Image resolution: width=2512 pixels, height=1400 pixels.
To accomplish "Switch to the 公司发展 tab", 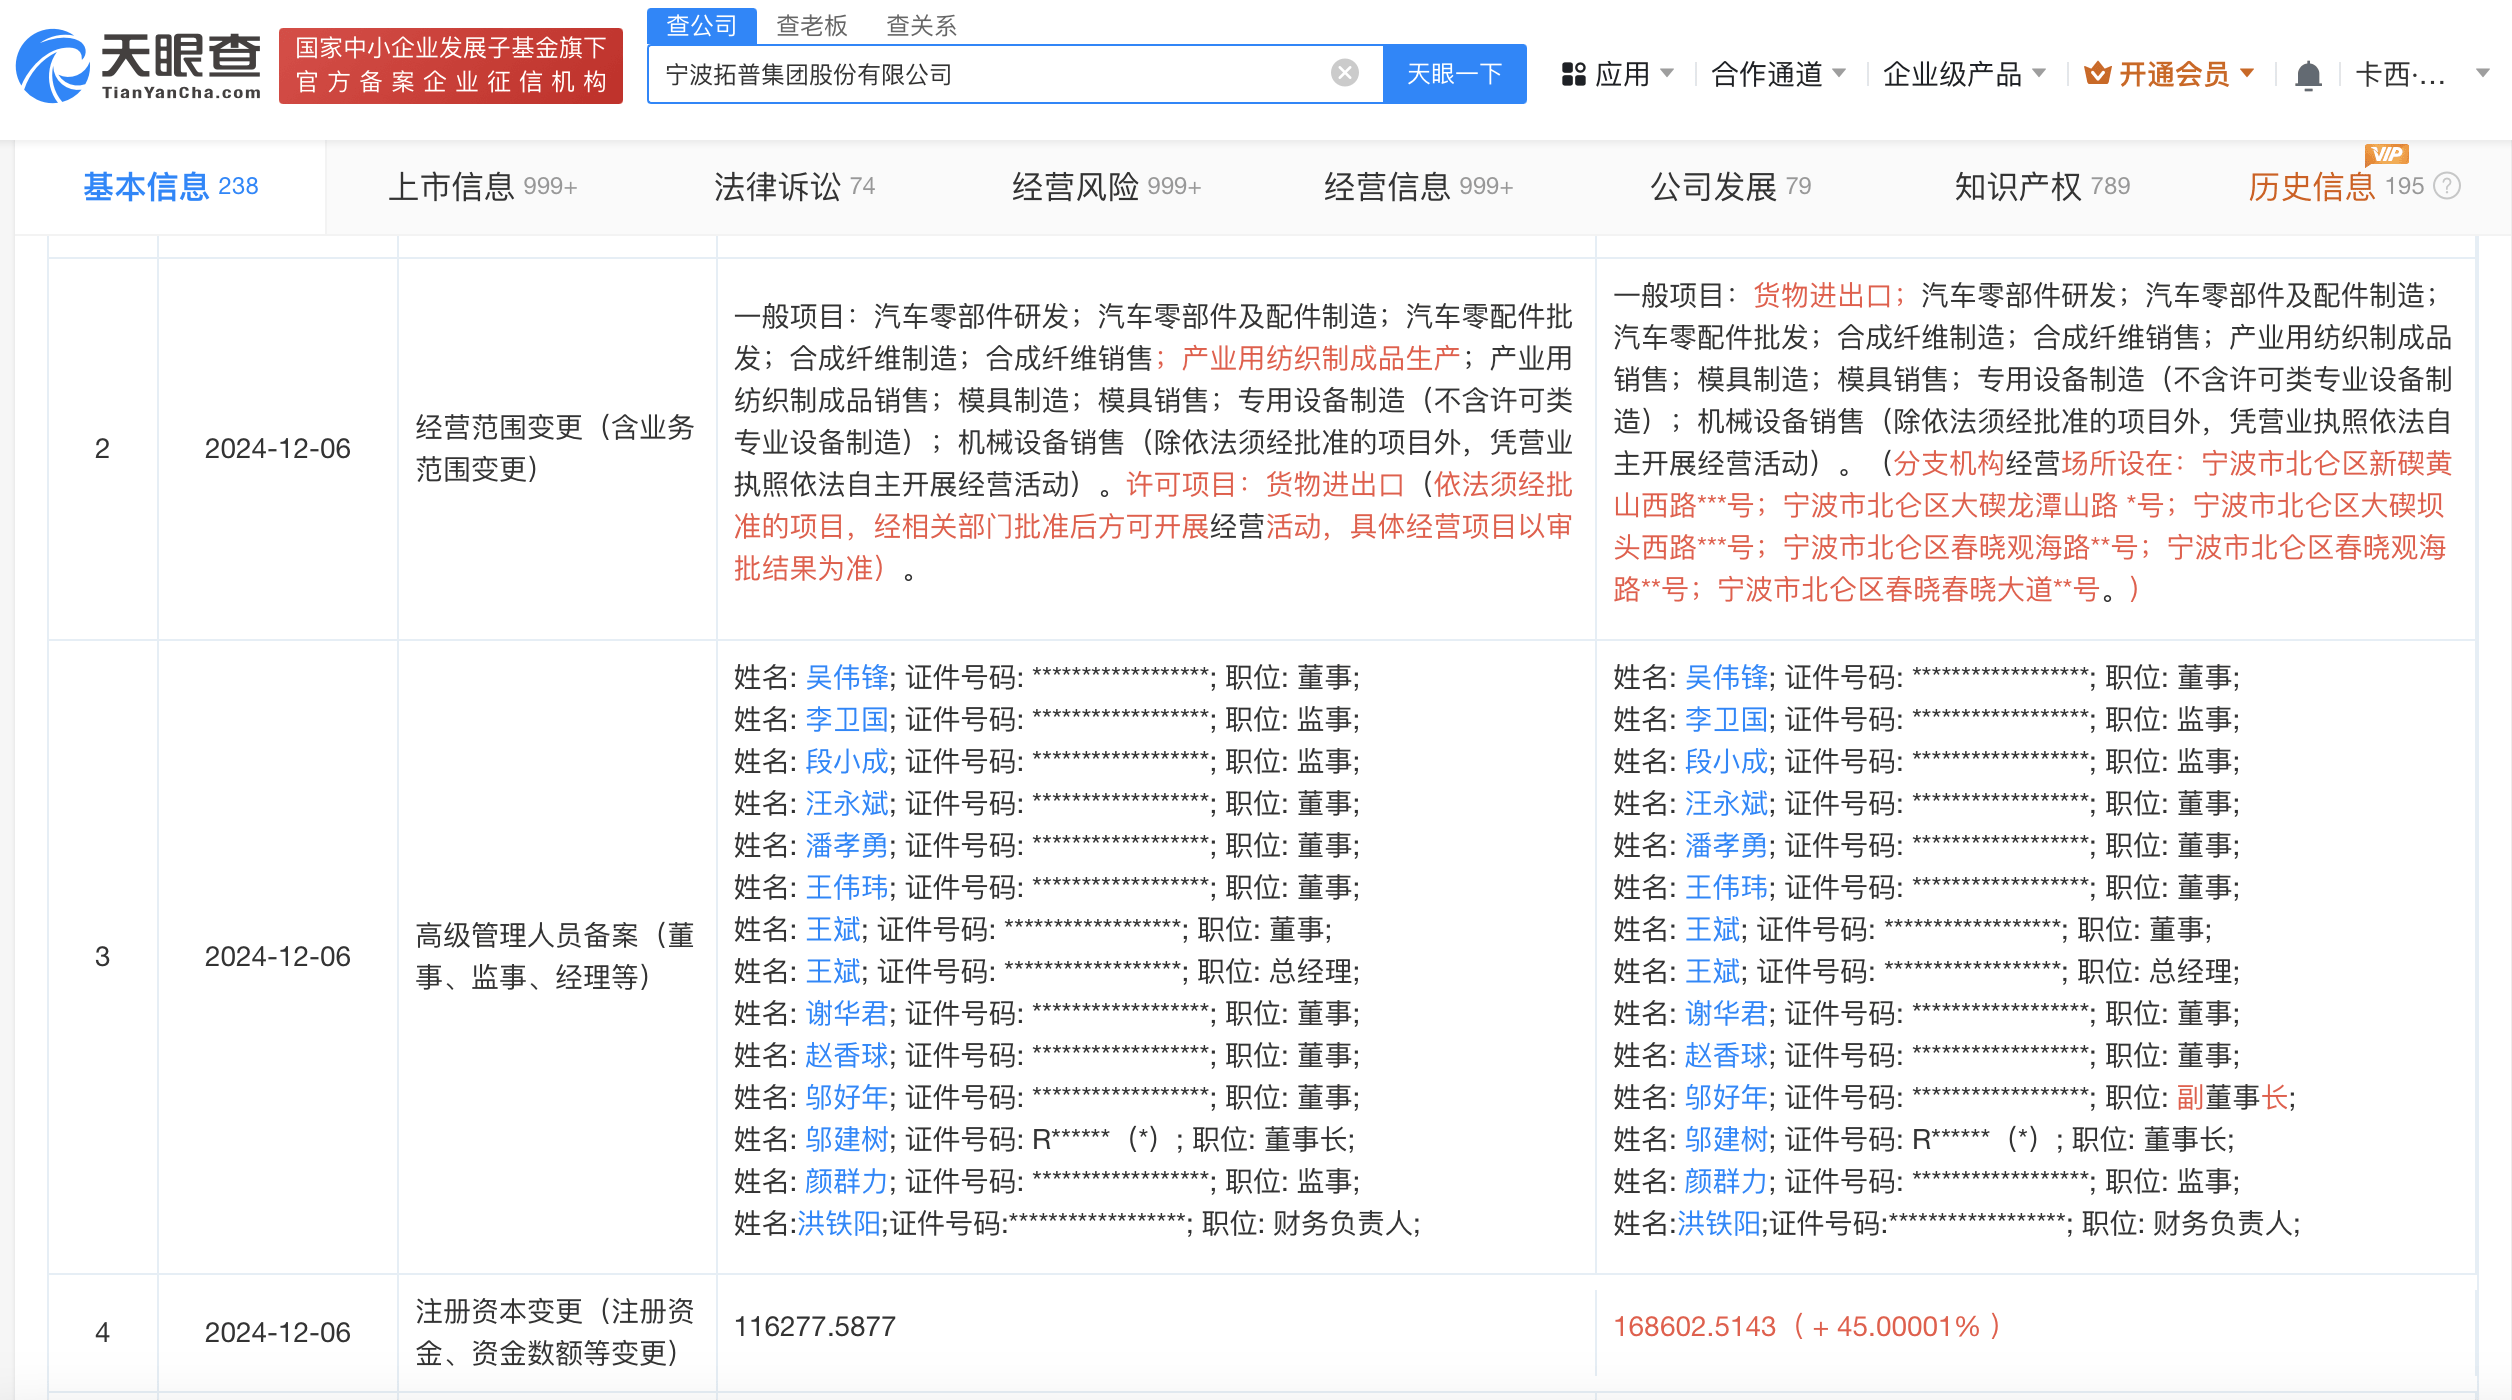I will point(1730,186).
